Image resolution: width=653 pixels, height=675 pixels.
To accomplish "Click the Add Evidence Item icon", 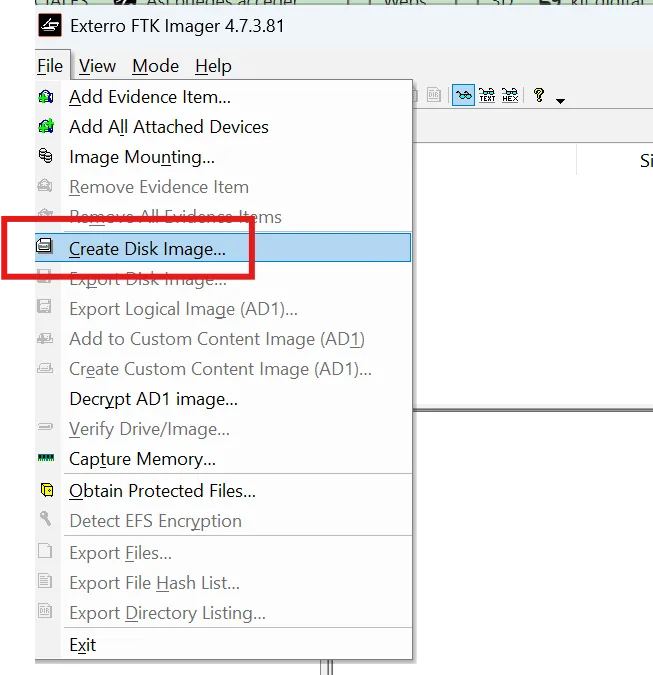I will click(x=46, y=97).
